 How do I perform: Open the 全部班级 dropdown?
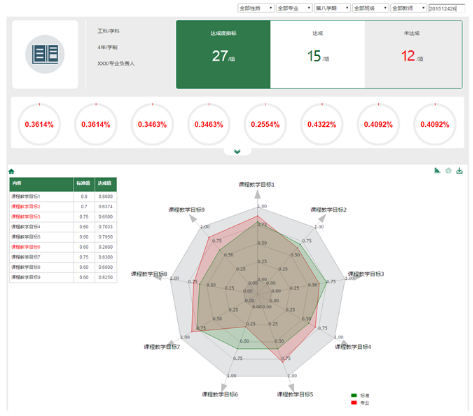[x=370, y=8]
